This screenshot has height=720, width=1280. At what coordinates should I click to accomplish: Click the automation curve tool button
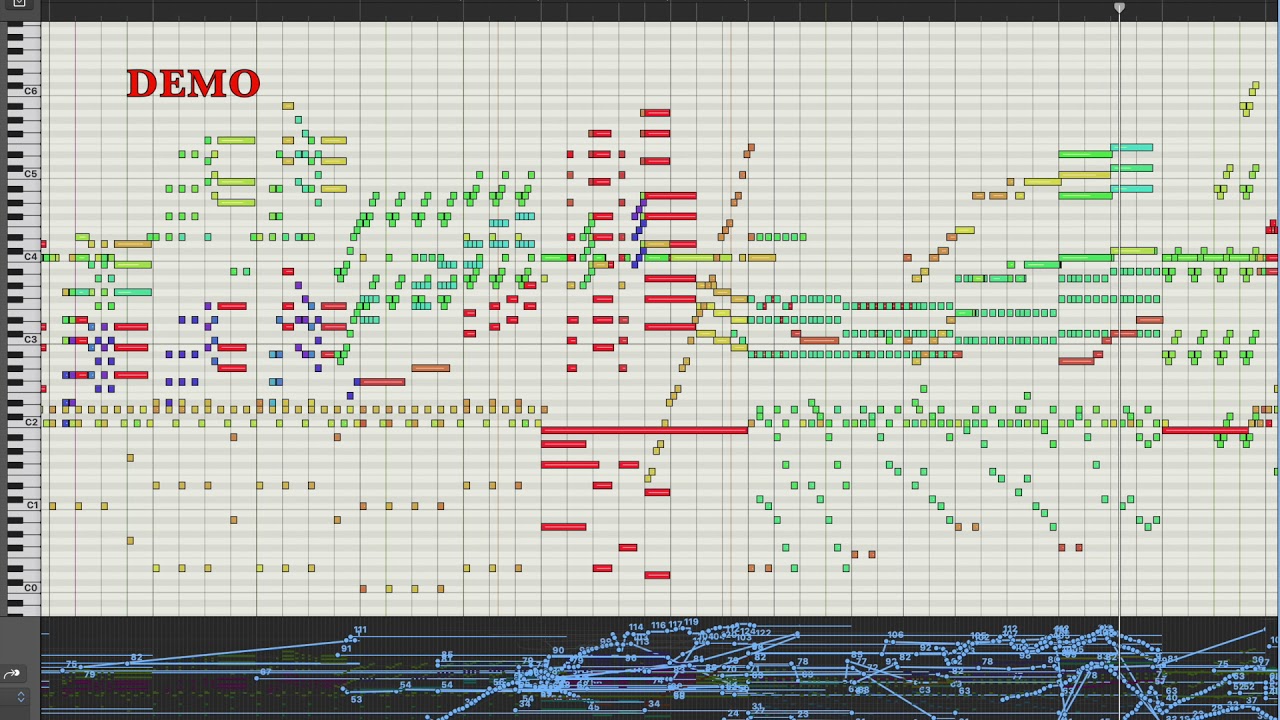pyautogui.click(x=12, y=674)
